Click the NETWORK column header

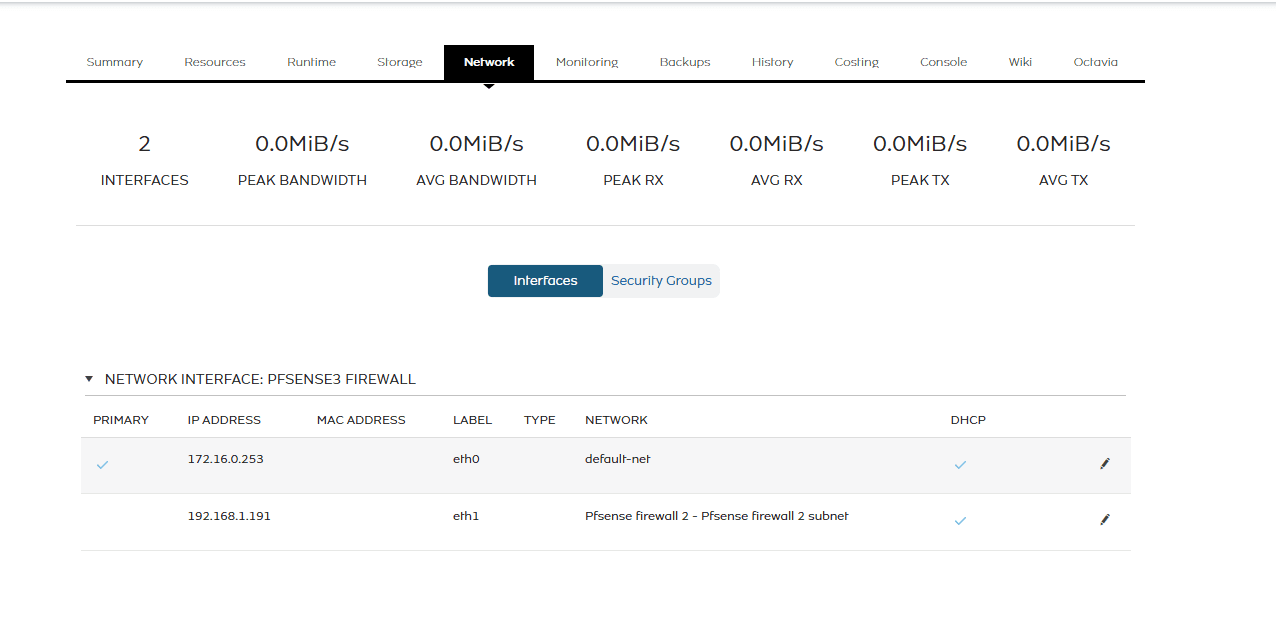tap(616, 420)
